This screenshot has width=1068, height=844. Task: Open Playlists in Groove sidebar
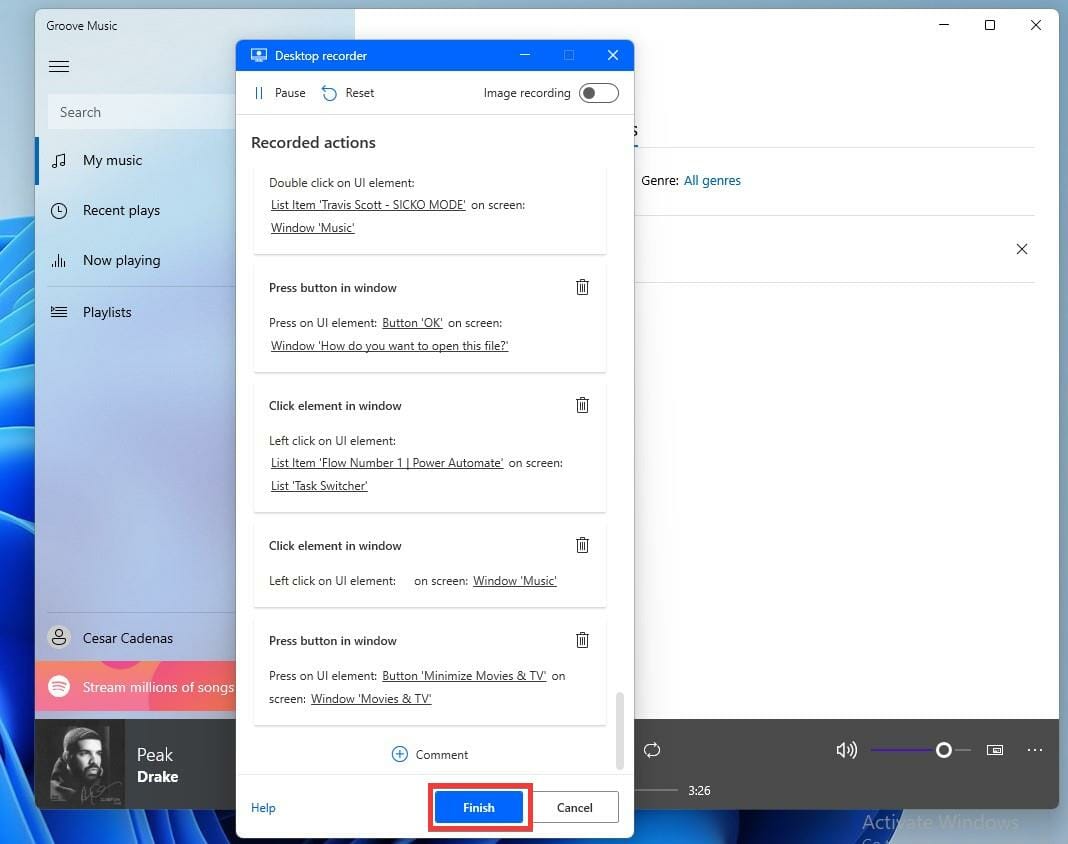click(136, 312)
